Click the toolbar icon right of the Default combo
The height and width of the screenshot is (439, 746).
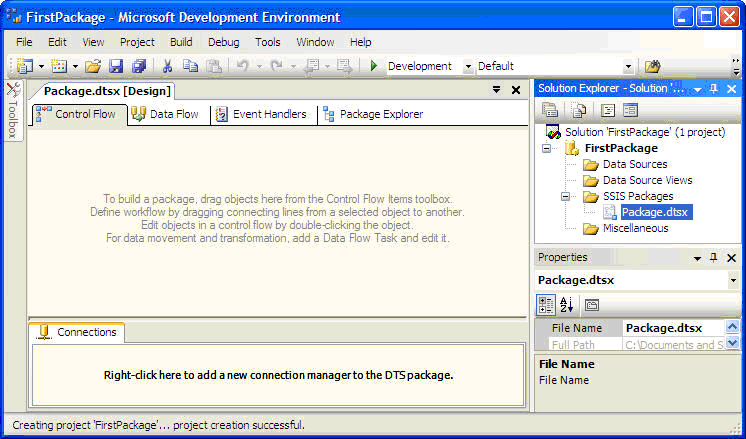pos(652,66)
